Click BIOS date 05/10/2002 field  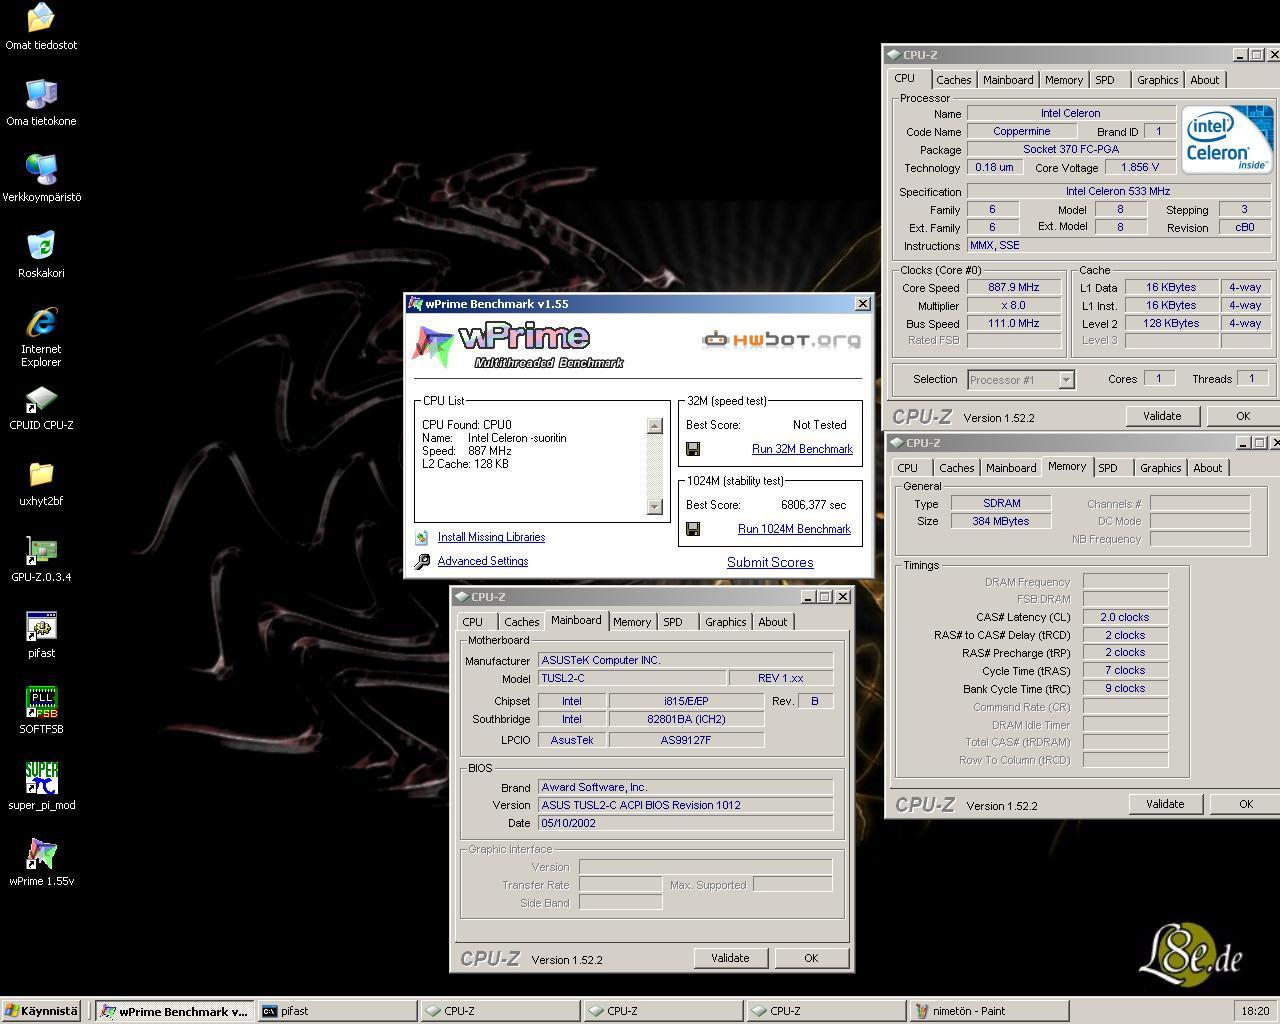click(685, 823)
